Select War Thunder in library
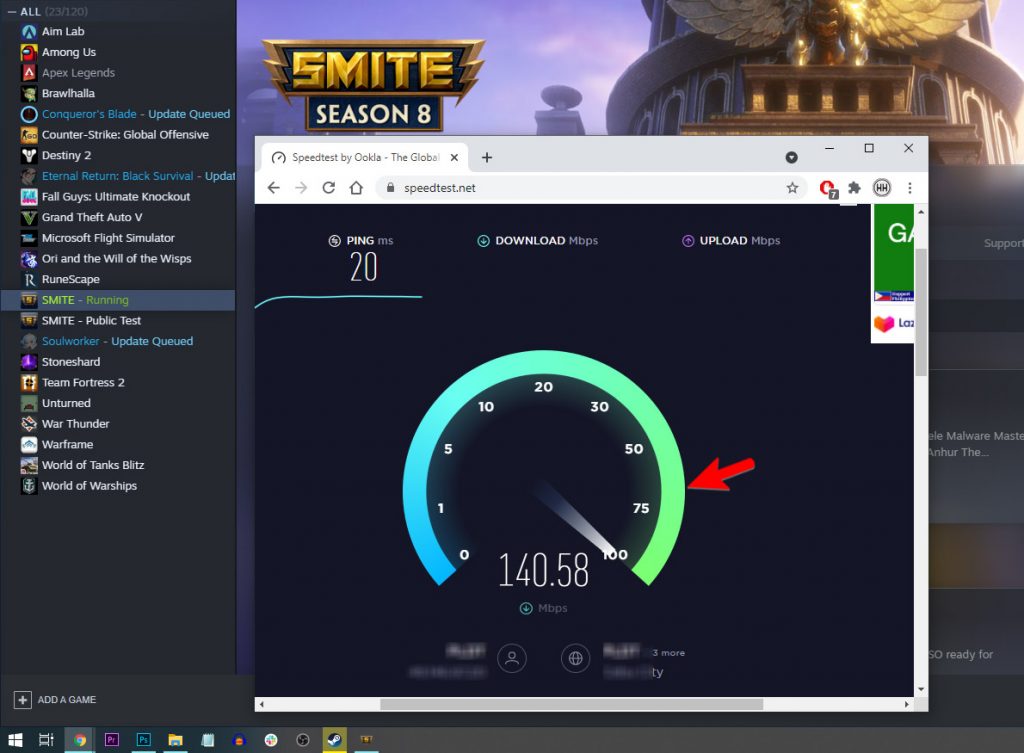 [x=75, y=424]
